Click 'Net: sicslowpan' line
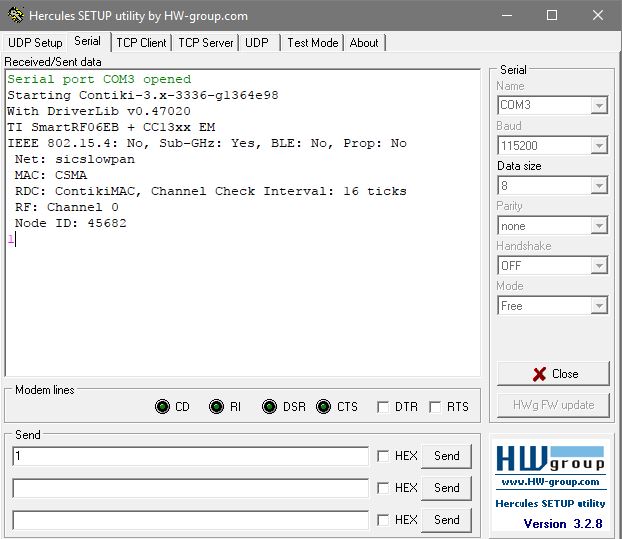 coord(75,159)
